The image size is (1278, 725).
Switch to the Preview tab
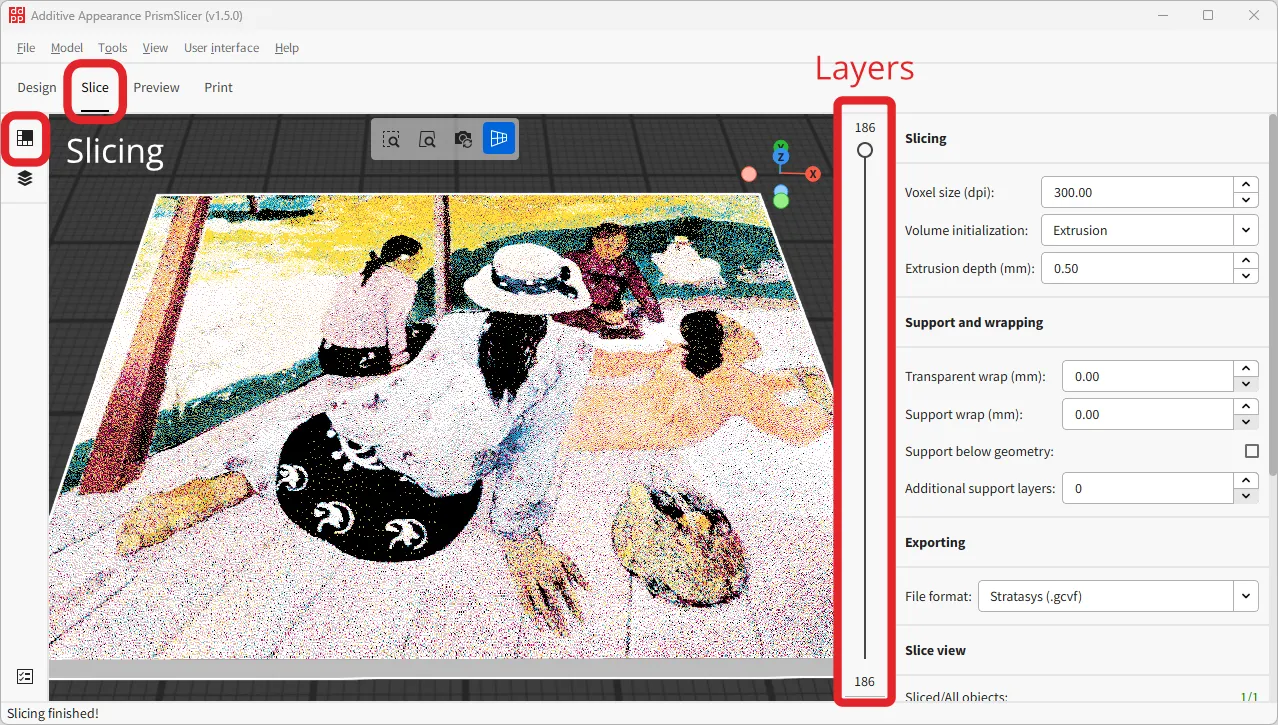[156, 87]
